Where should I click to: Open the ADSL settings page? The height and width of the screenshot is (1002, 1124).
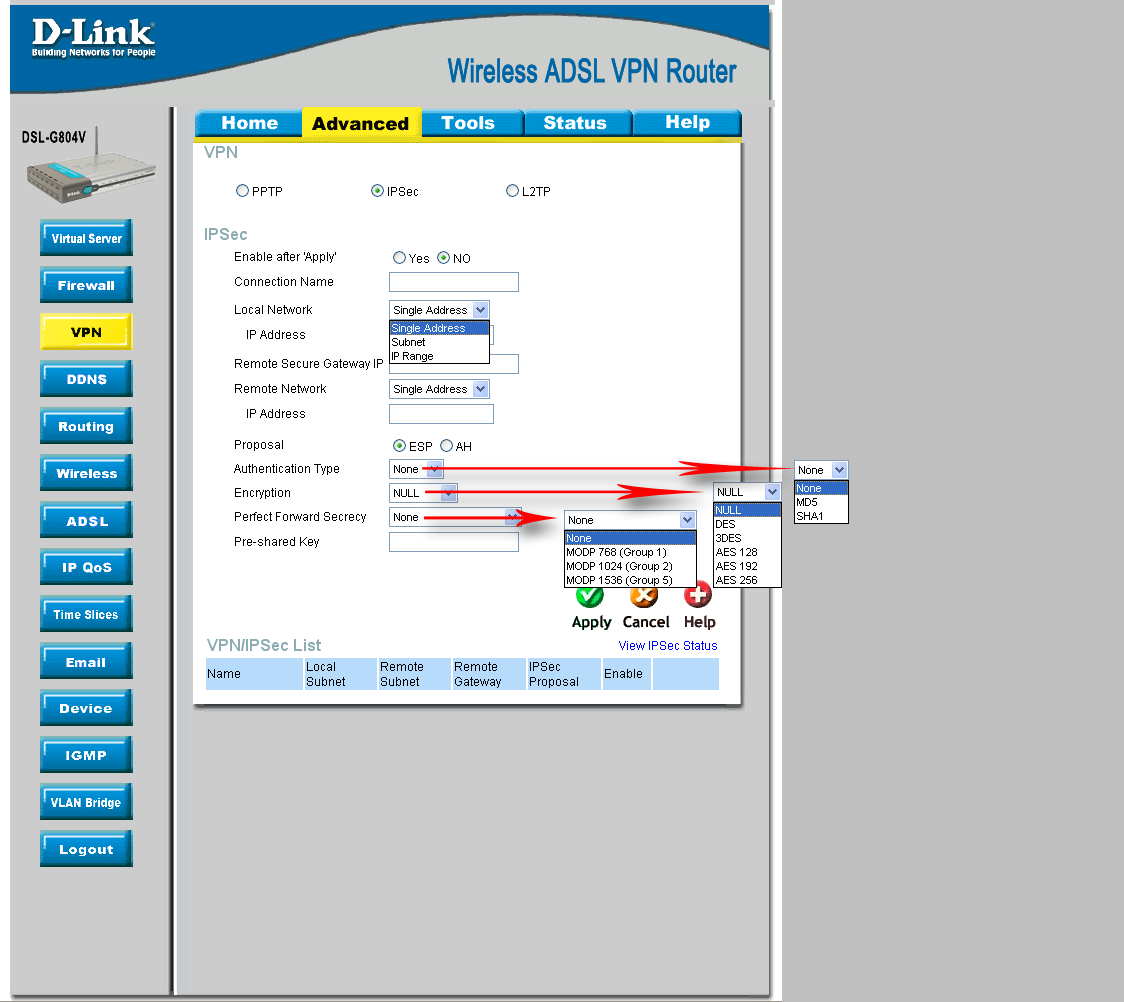(86, 520)
